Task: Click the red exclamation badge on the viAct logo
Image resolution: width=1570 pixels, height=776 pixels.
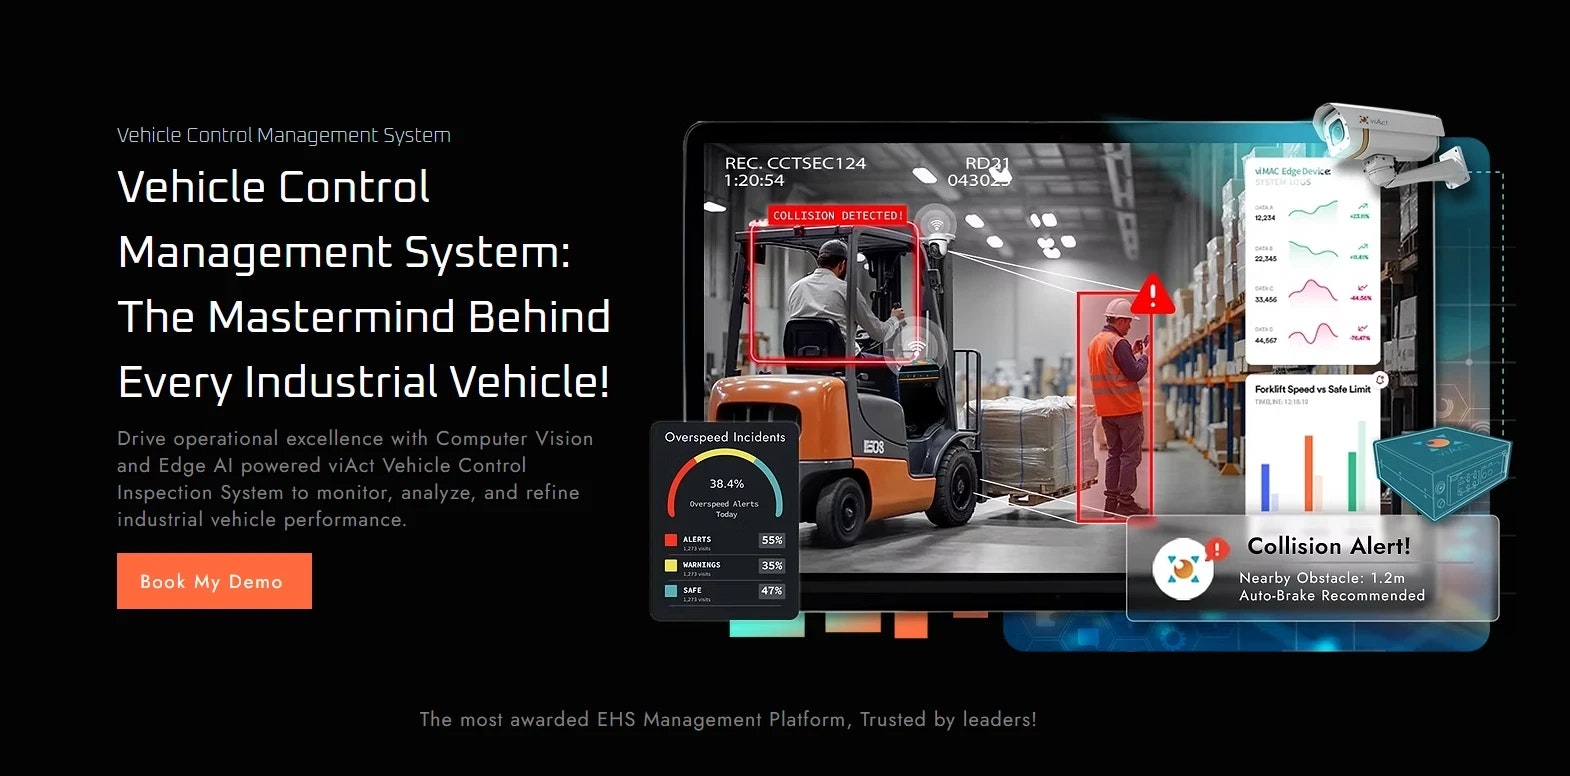Action: 1216,549
